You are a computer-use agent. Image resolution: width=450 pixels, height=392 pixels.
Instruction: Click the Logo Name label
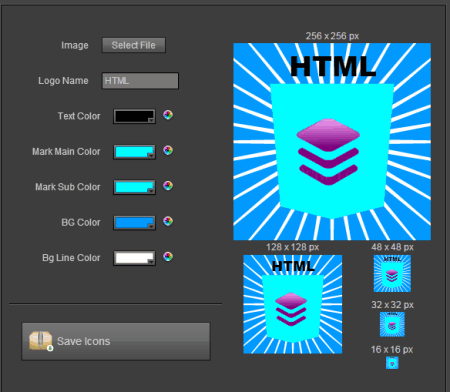(x=63, y=81)
